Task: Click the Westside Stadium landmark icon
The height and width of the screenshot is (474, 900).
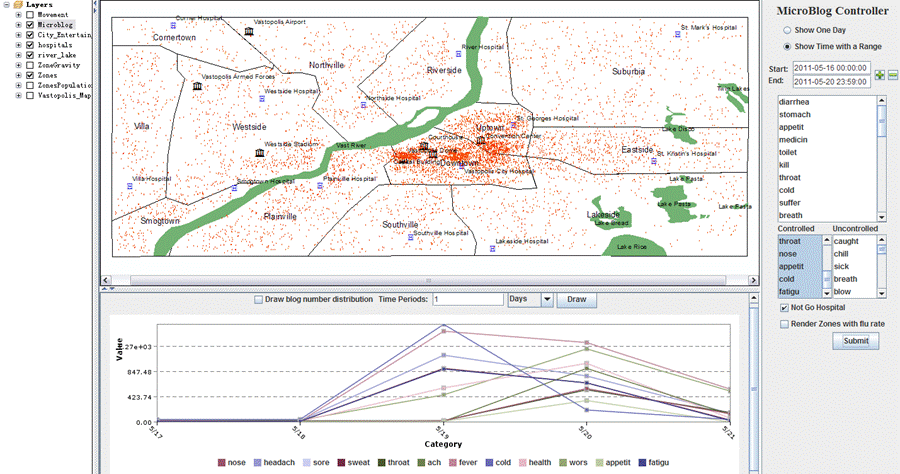Action: coord(259,153)
